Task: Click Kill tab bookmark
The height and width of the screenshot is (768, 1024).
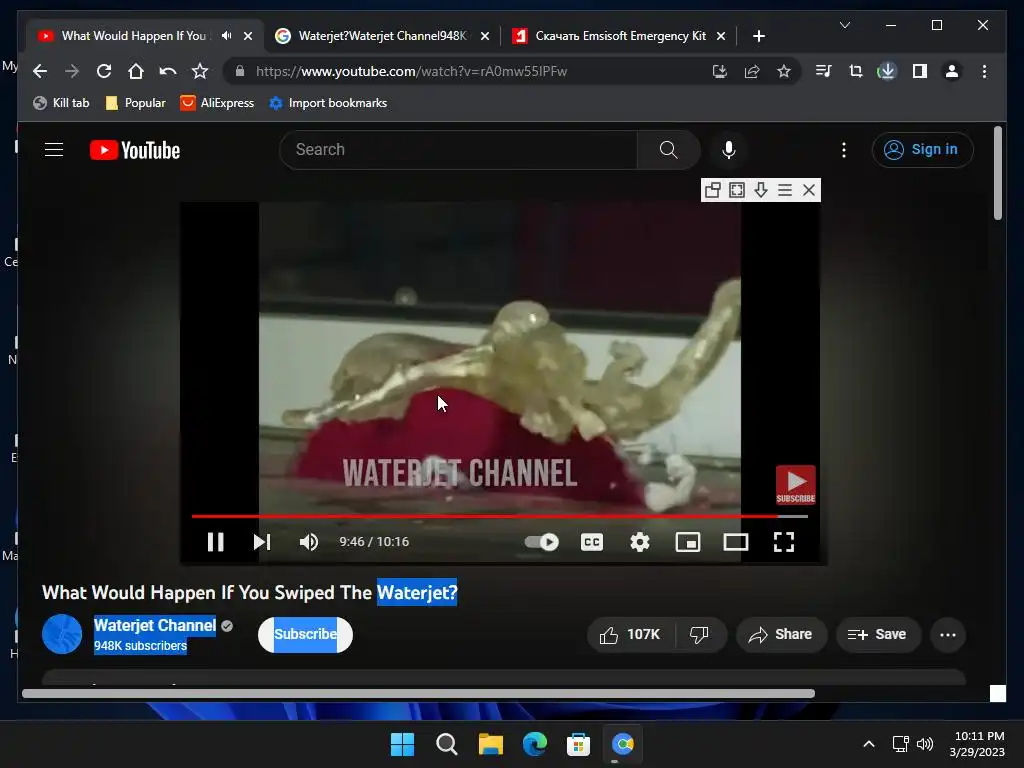Action: click(61, 103)
